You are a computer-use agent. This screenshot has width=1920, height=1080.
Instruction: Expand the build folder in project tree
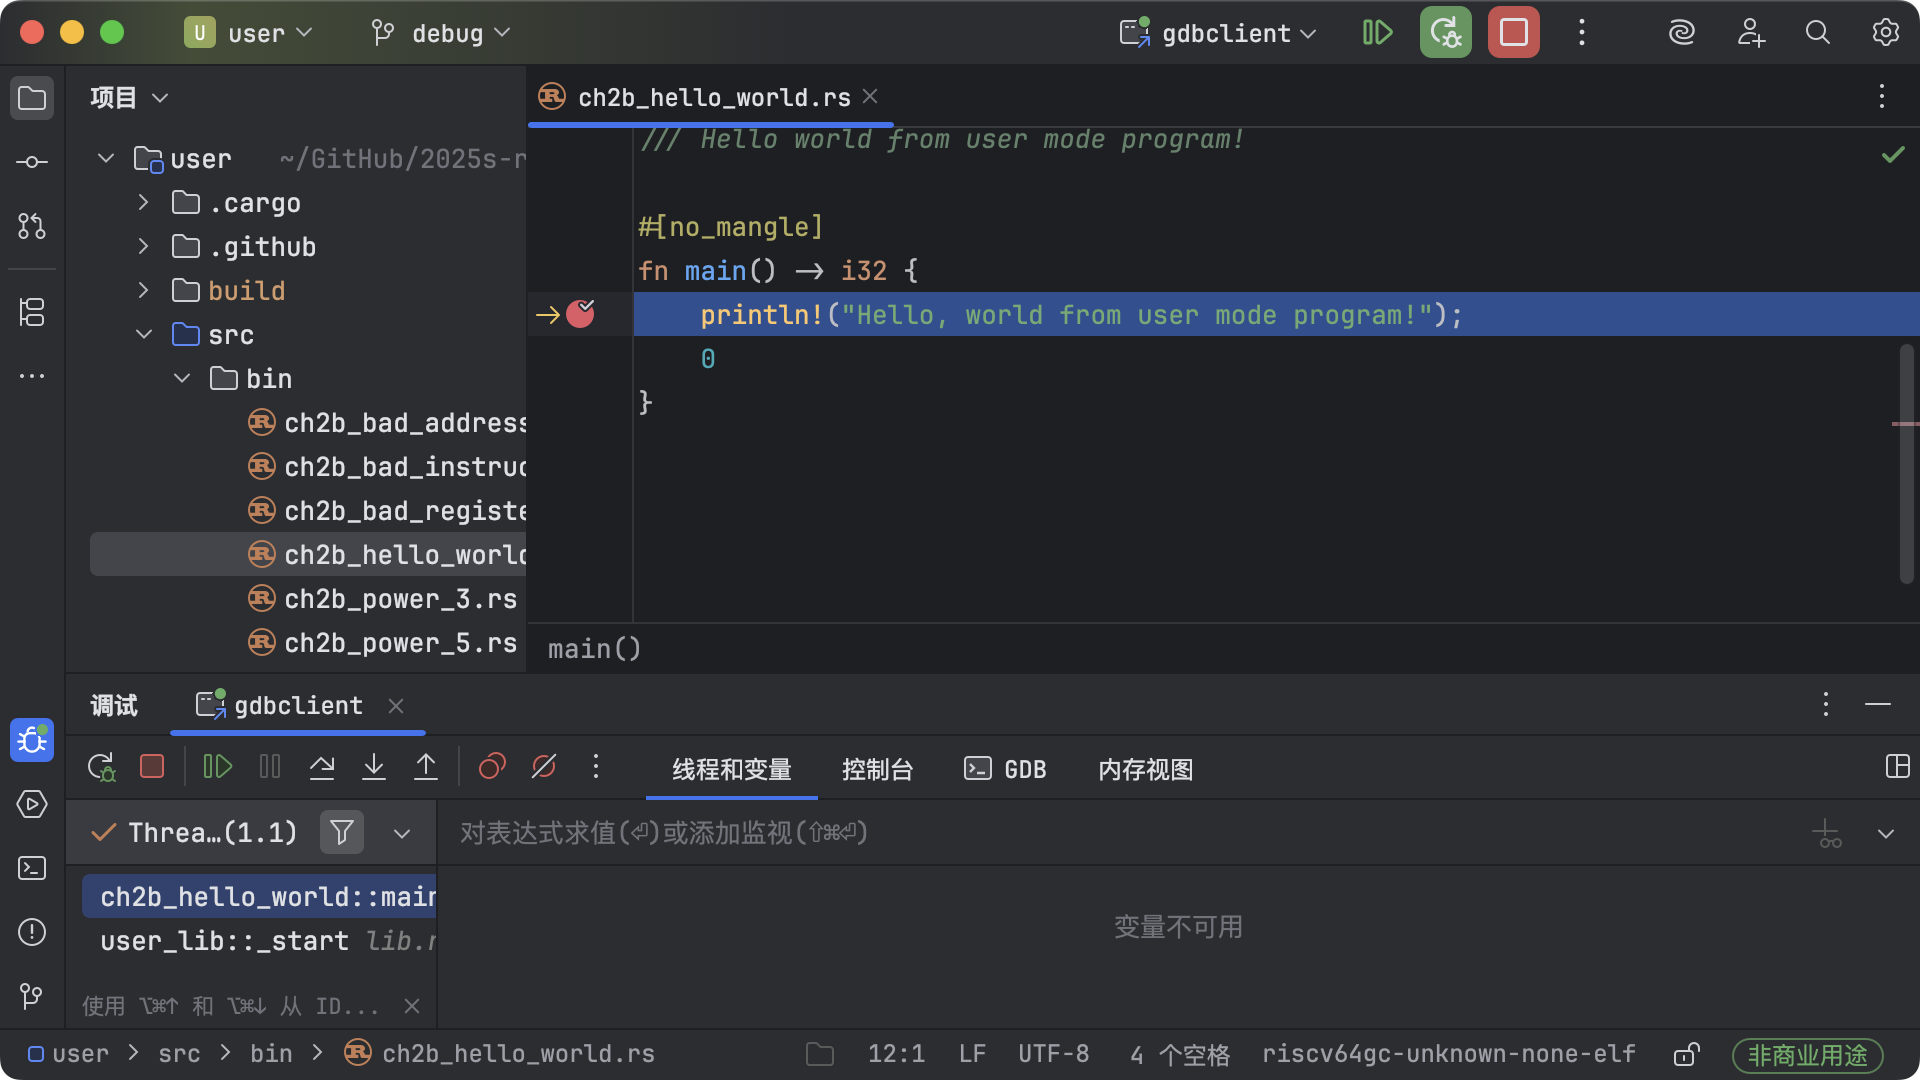point(143,290)
